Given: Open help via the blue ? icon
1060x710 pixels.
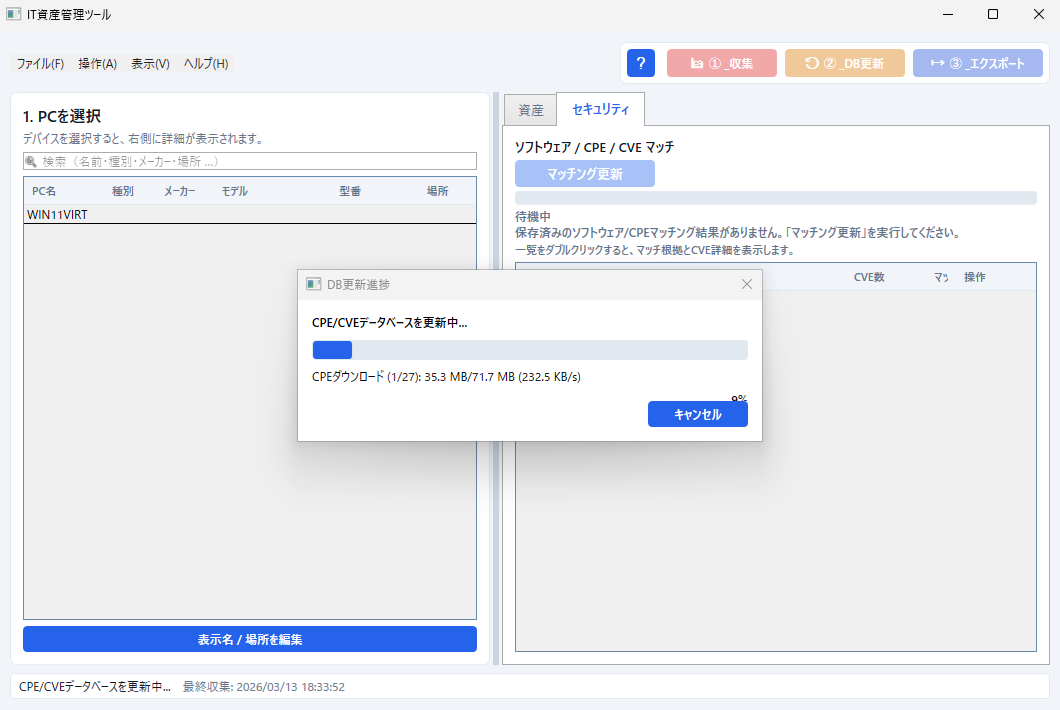Looking at the screenshot, I should [x=640, y=62].
